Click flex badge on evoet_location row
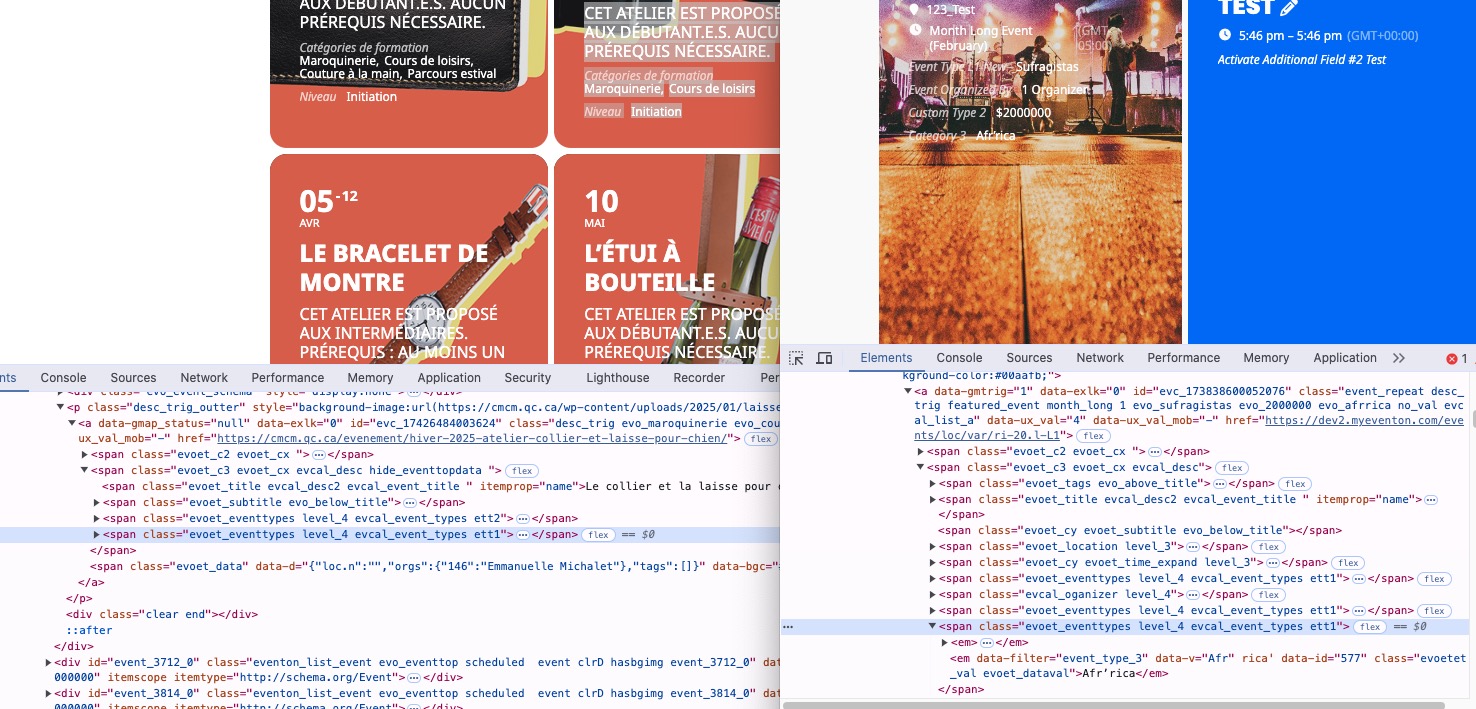1476x709 pixels. (1269, 547)
